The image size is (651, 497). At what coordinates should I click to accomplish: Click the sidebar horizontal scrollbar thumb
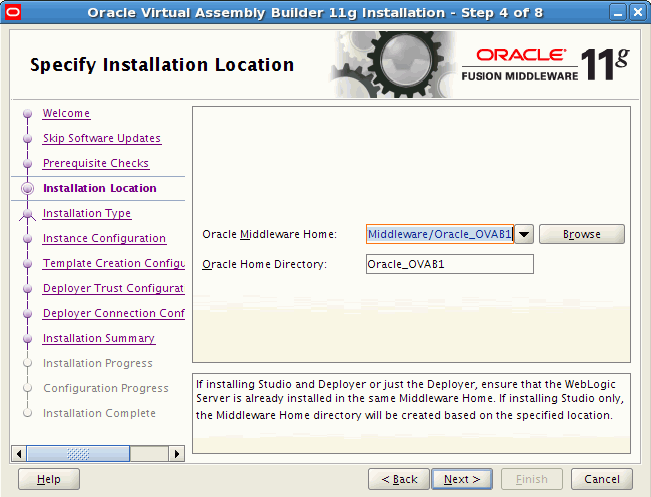(x=78, y=453)
